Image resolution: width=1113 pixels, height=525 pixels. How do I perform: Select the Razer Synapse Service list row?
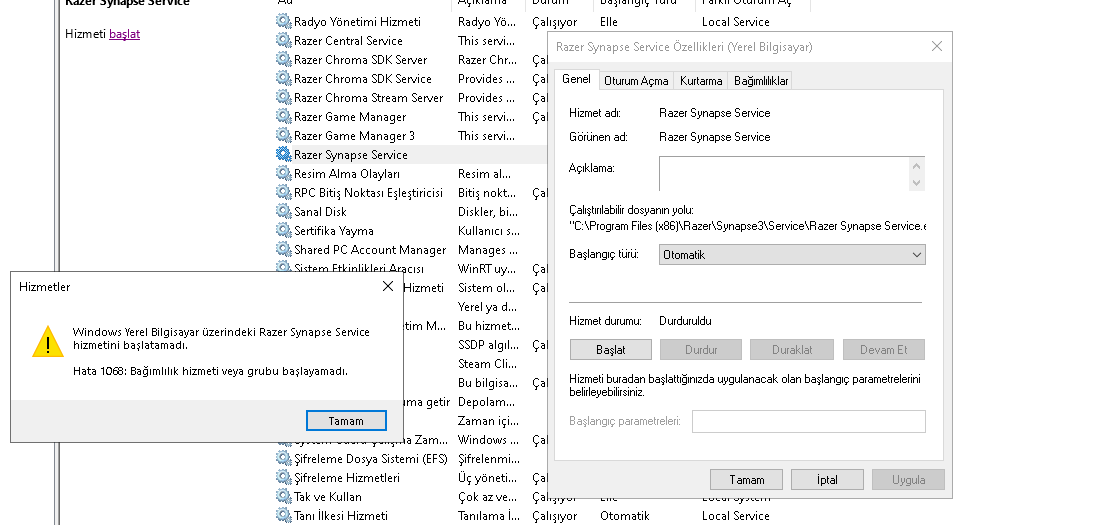[412, 155]
